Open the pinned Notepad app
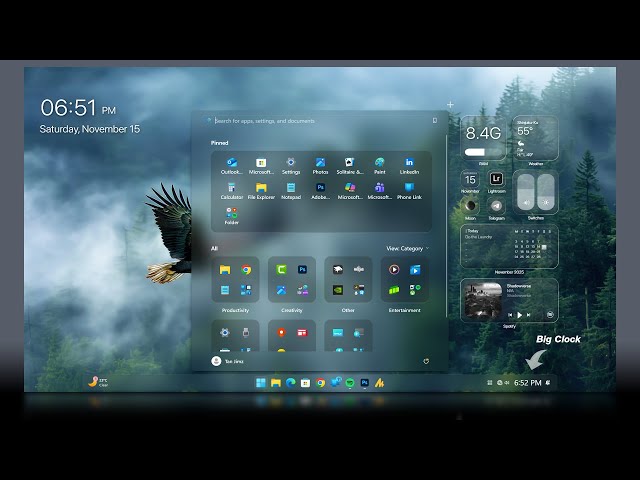The height and width of the screenshot is (480, 640). click(x=291, y=191)
